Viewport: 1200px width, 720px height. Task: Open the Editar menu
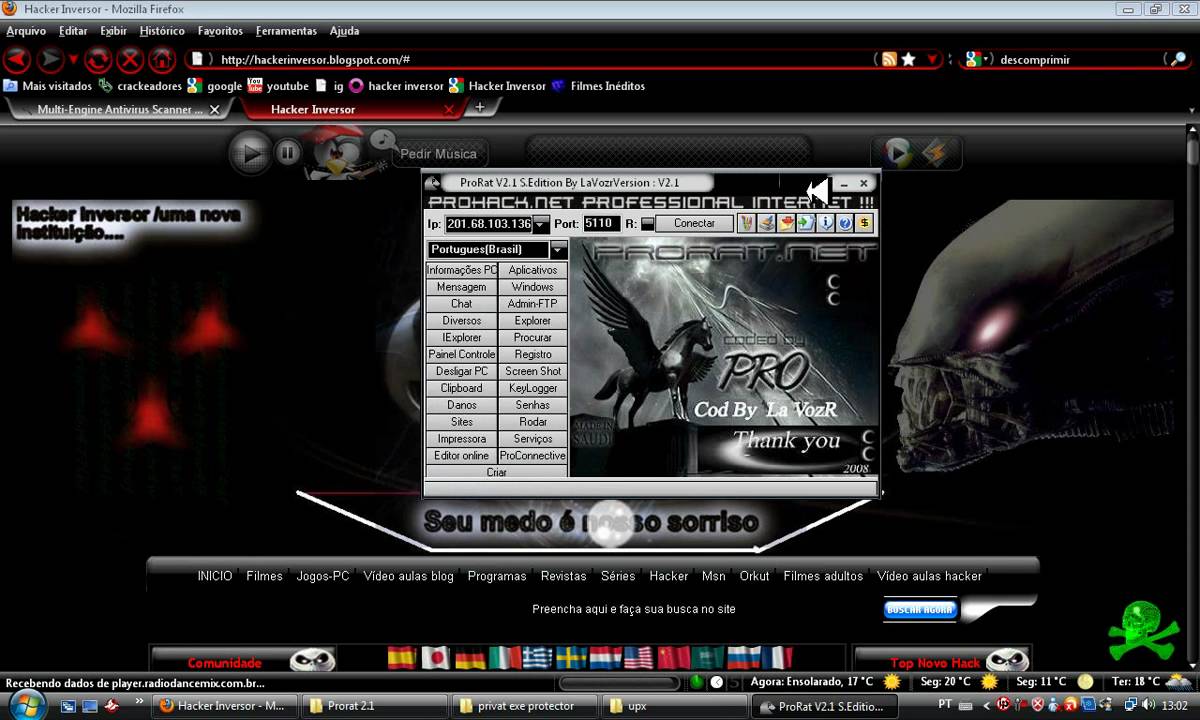[x=73, y=31]
